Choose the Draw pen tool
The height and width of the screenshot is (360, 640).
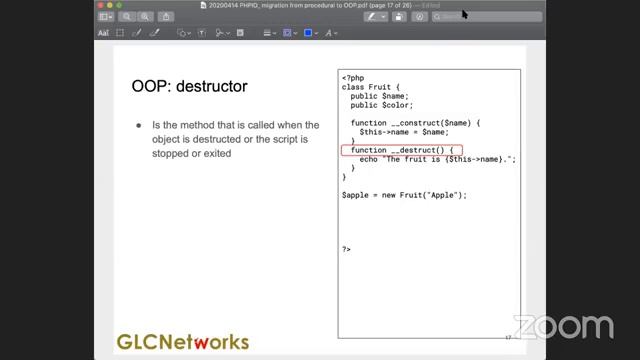(x=154, y=33)
